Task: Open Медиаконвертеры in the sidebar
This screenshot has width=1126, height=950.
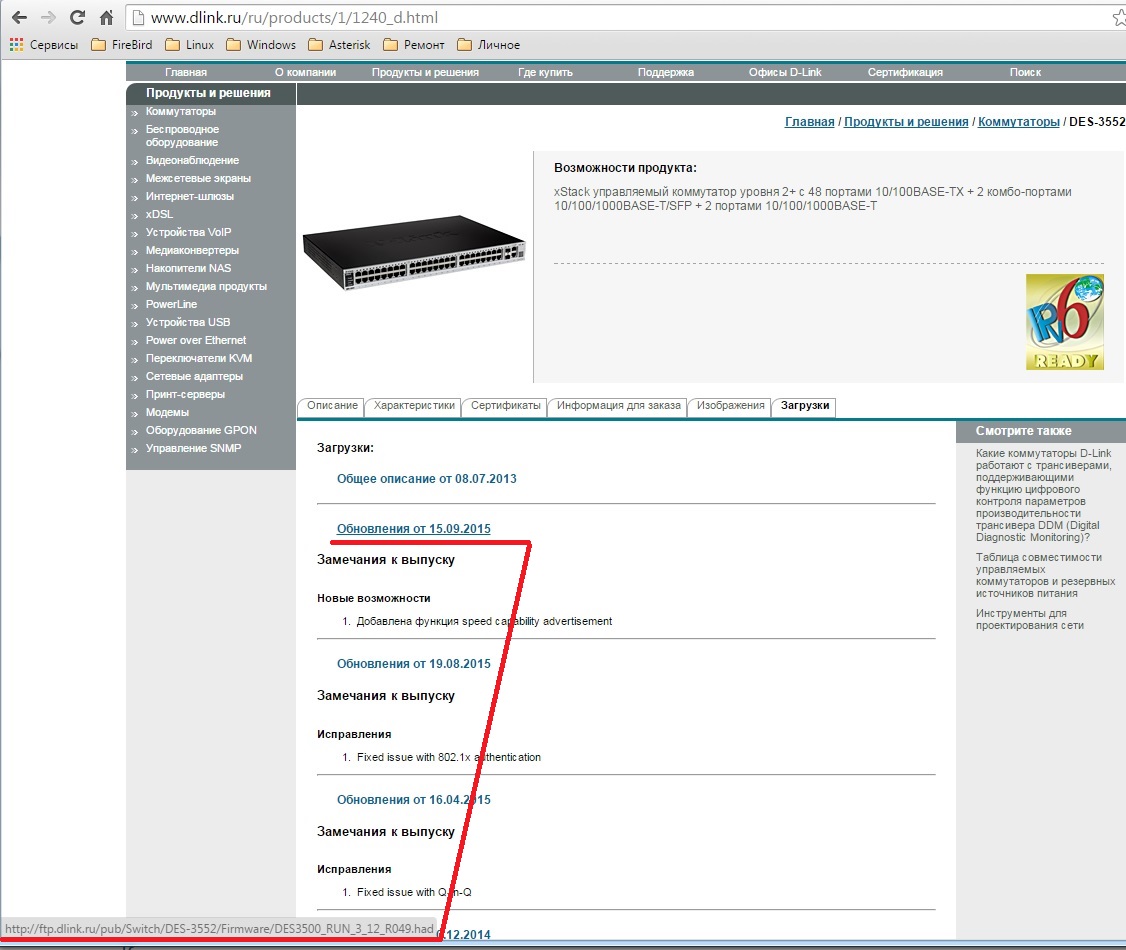Action: coord(192,250)
